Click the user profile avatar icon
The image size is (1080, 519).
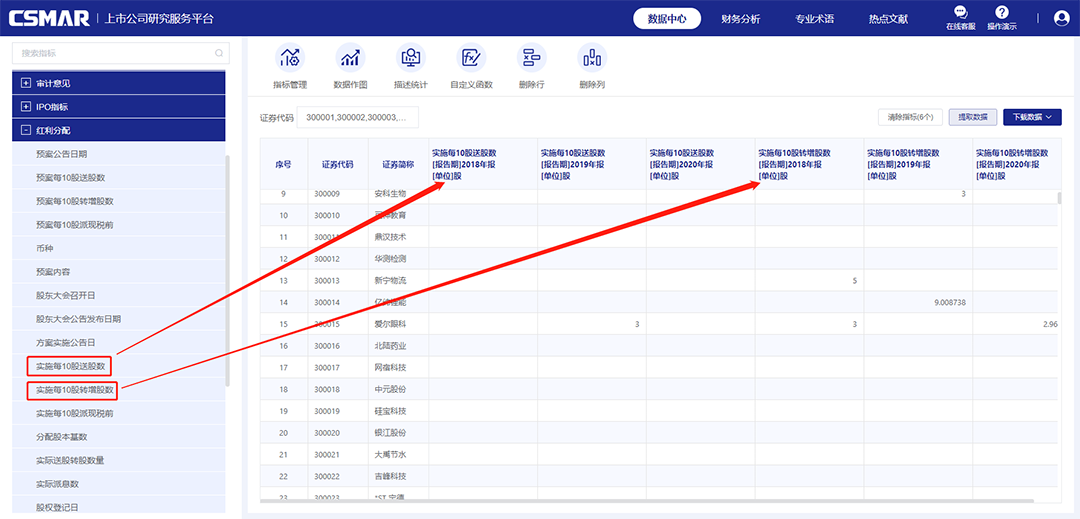tap(1061, 18)
